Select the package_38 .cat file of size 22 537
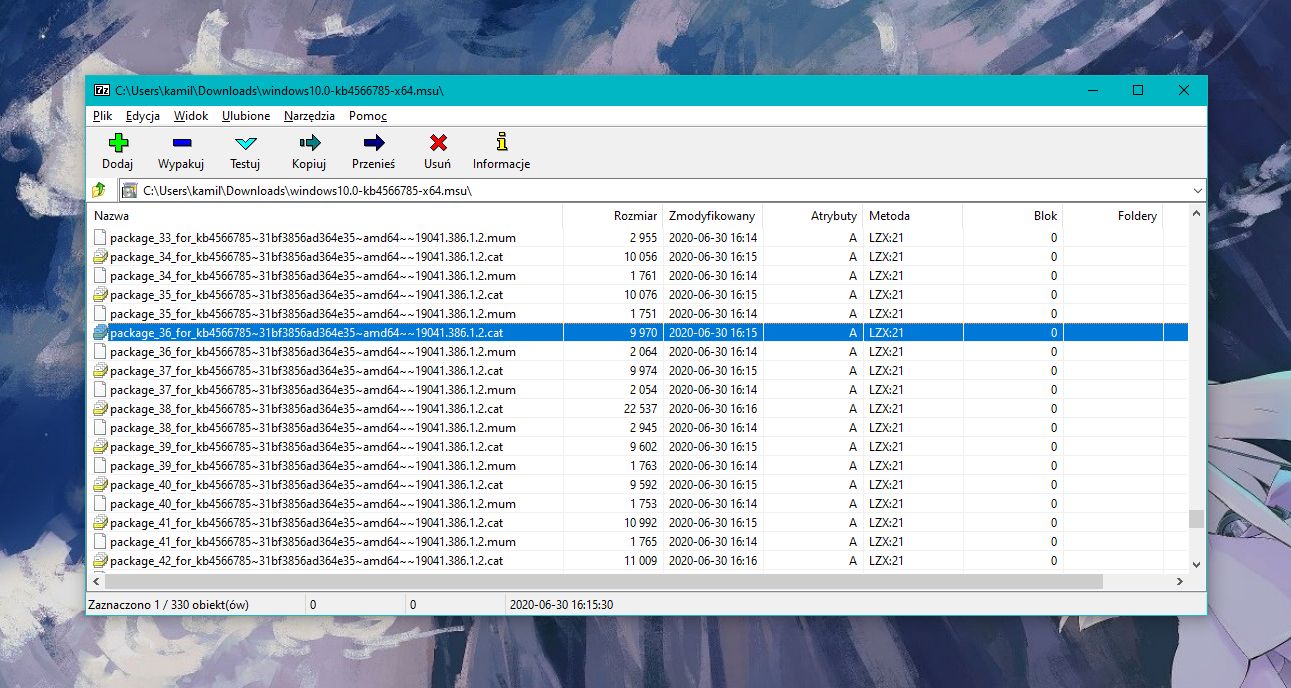The image size is (1291, 688). click(x=306, y=409)
